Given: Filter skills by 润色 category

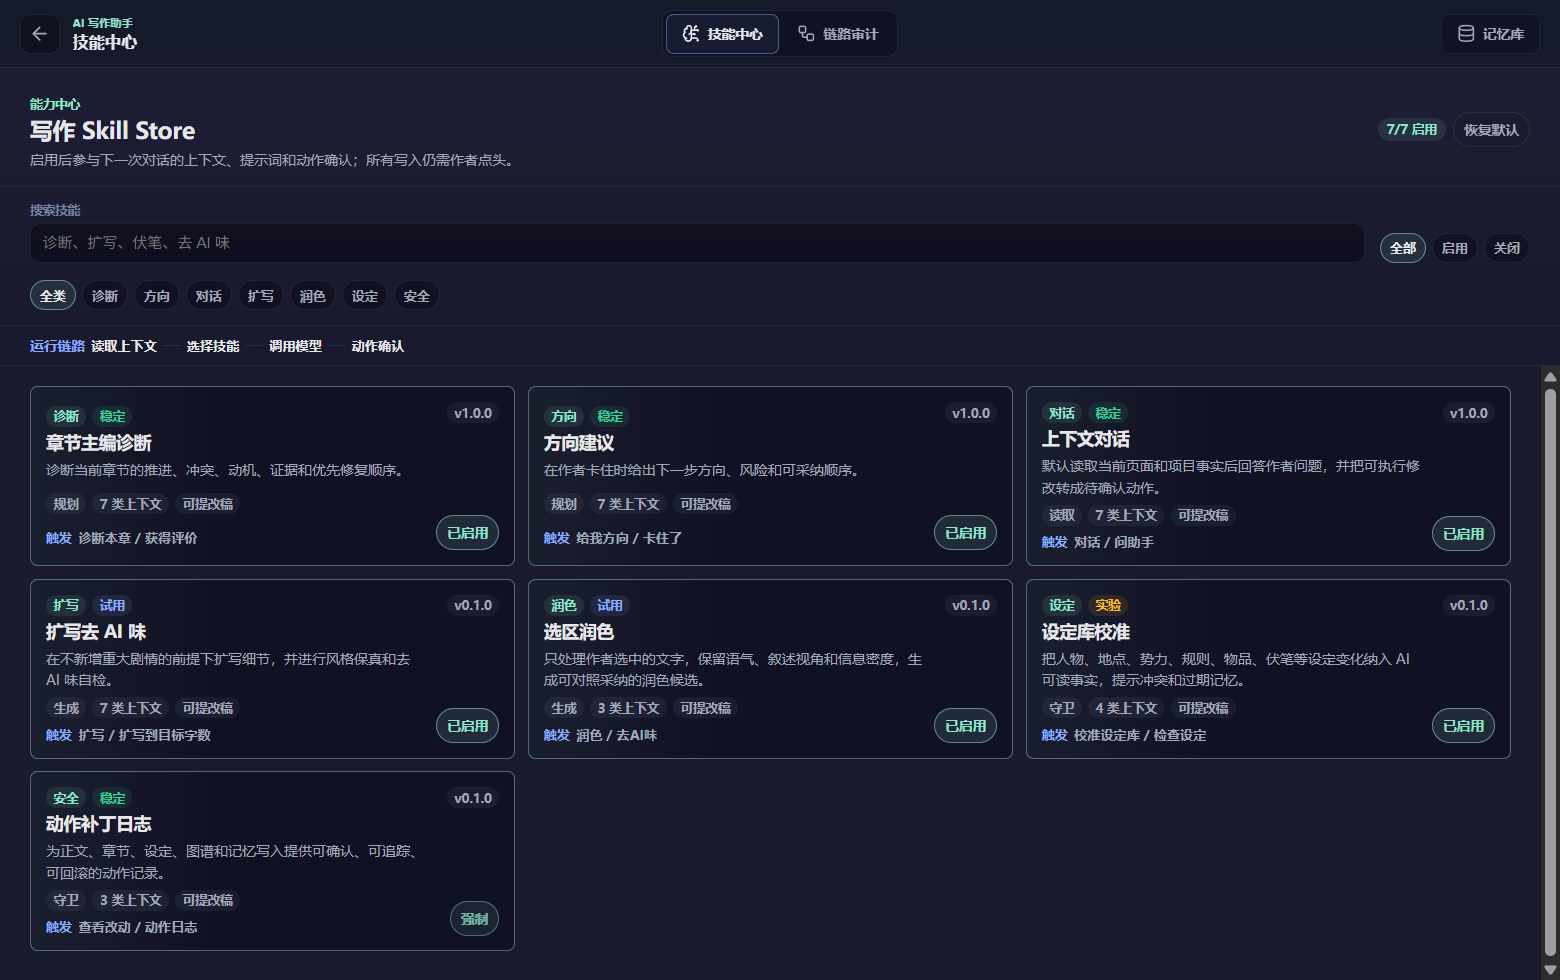Looking at the screenshot, I should (313, 296).
